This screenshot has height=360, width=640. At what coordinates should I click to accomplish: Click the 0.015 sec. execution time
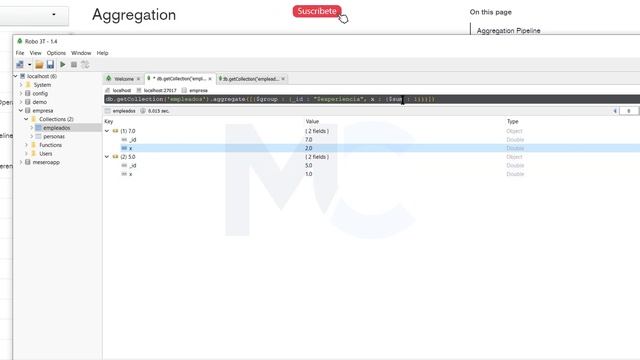click(x=158, y=111)
